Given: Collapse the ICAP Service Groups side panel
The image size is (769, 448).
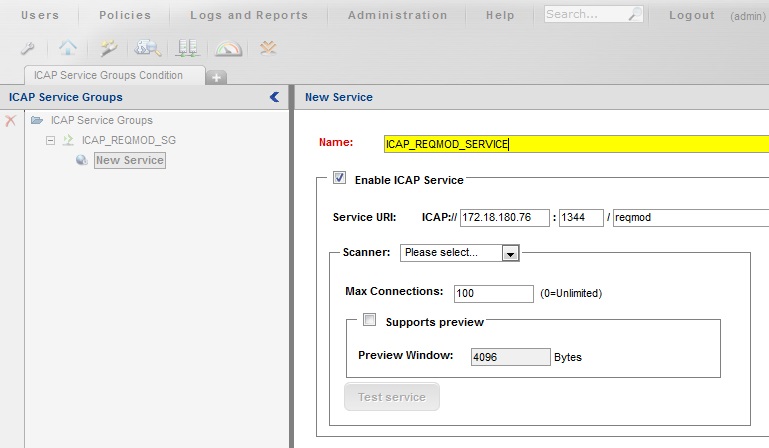Looking at the screenshot, I should click(275, 97).
